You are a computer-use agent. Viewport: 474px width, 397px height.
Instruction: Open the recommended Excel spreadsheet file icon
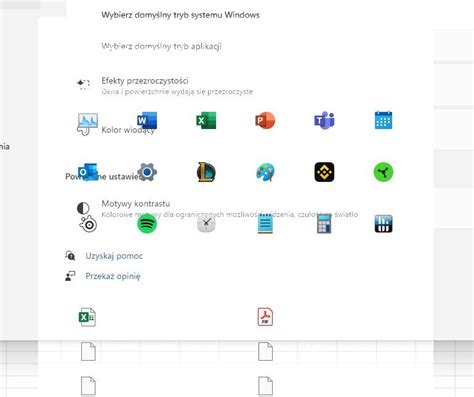tap(87, 317)
